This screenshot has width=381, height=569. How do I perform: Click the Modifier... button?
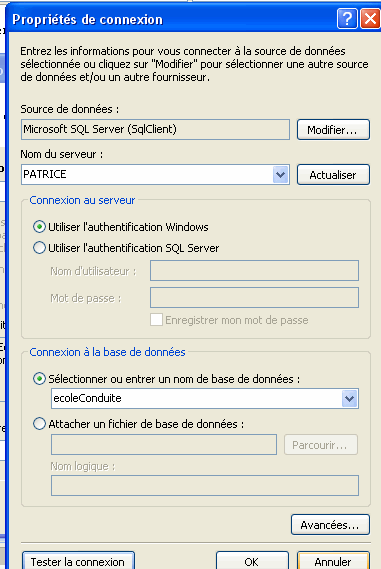[x=333, y=130]
